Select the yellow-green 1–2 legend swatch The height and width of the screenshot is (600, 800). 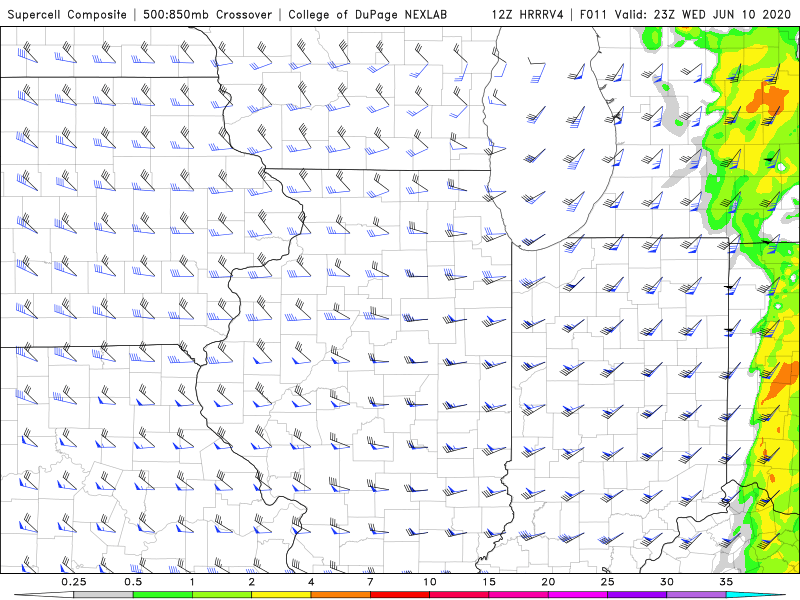(x=222, y=595)
